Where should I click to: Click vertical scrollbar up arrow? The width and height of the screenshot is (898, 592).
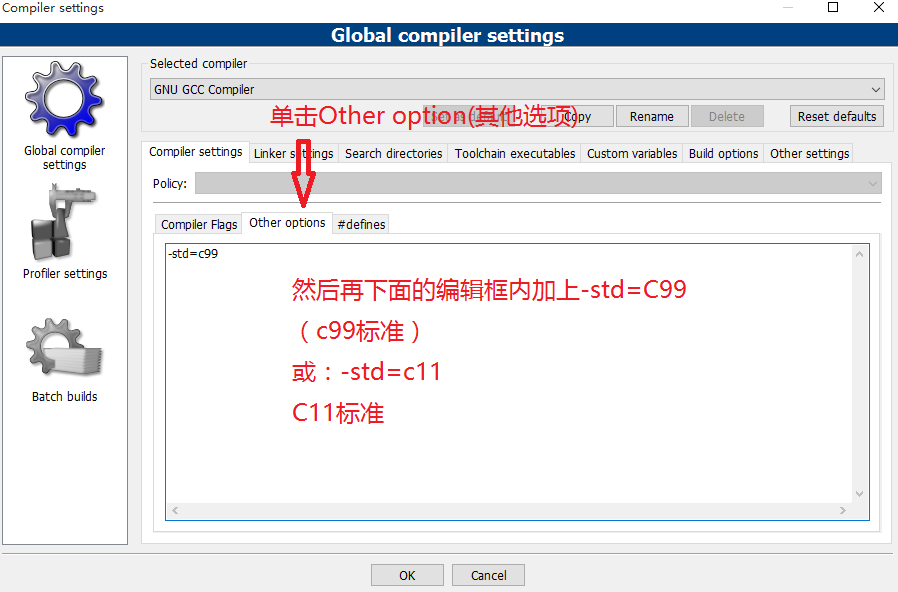click(x=859, y=254)
